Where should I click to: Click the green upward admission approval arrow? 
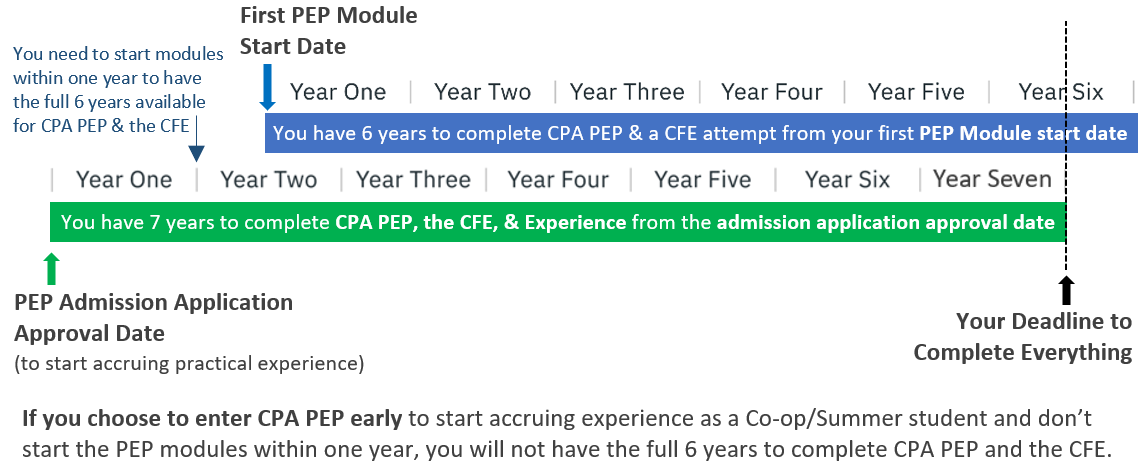[50, 268]
